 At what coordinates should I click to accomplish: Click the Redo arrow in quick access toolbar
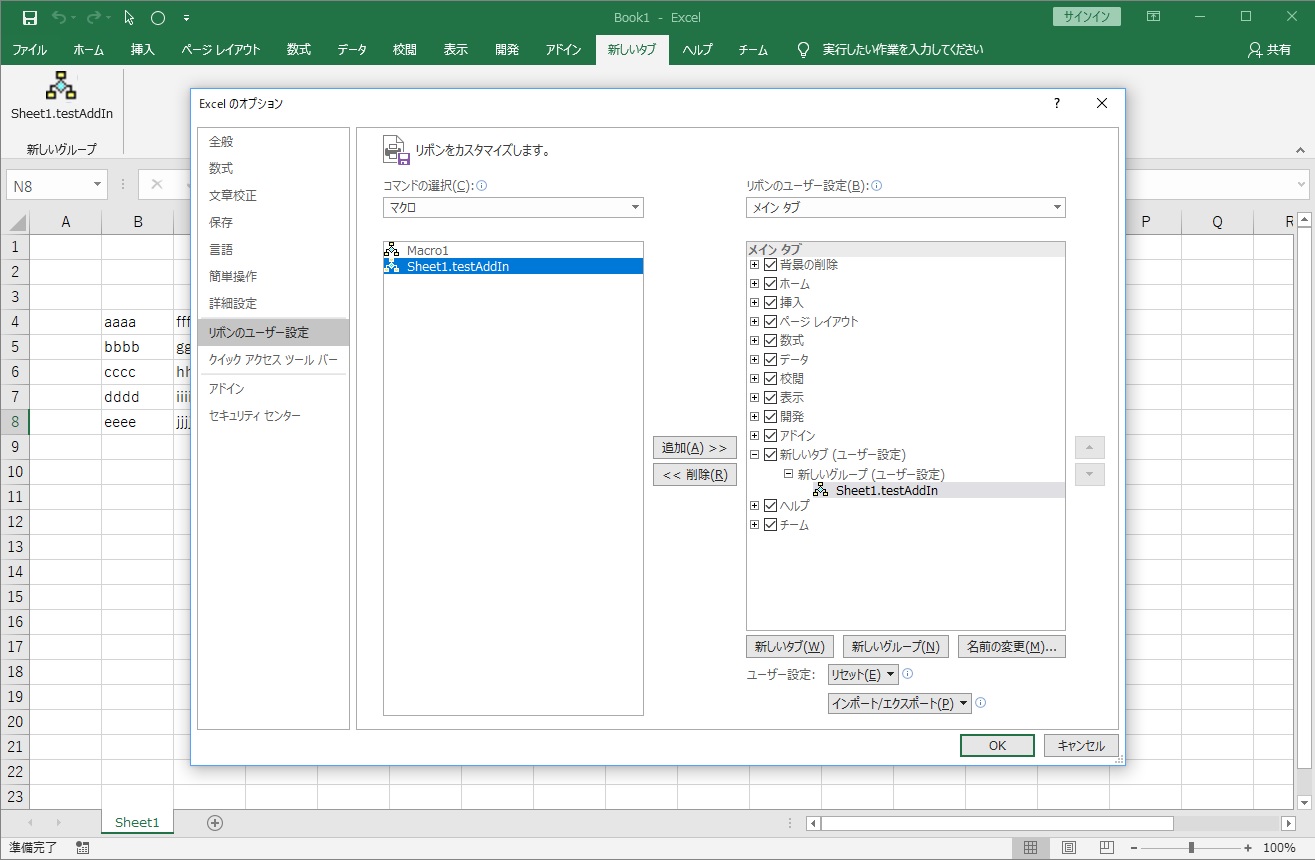click(x=95, y=18)
